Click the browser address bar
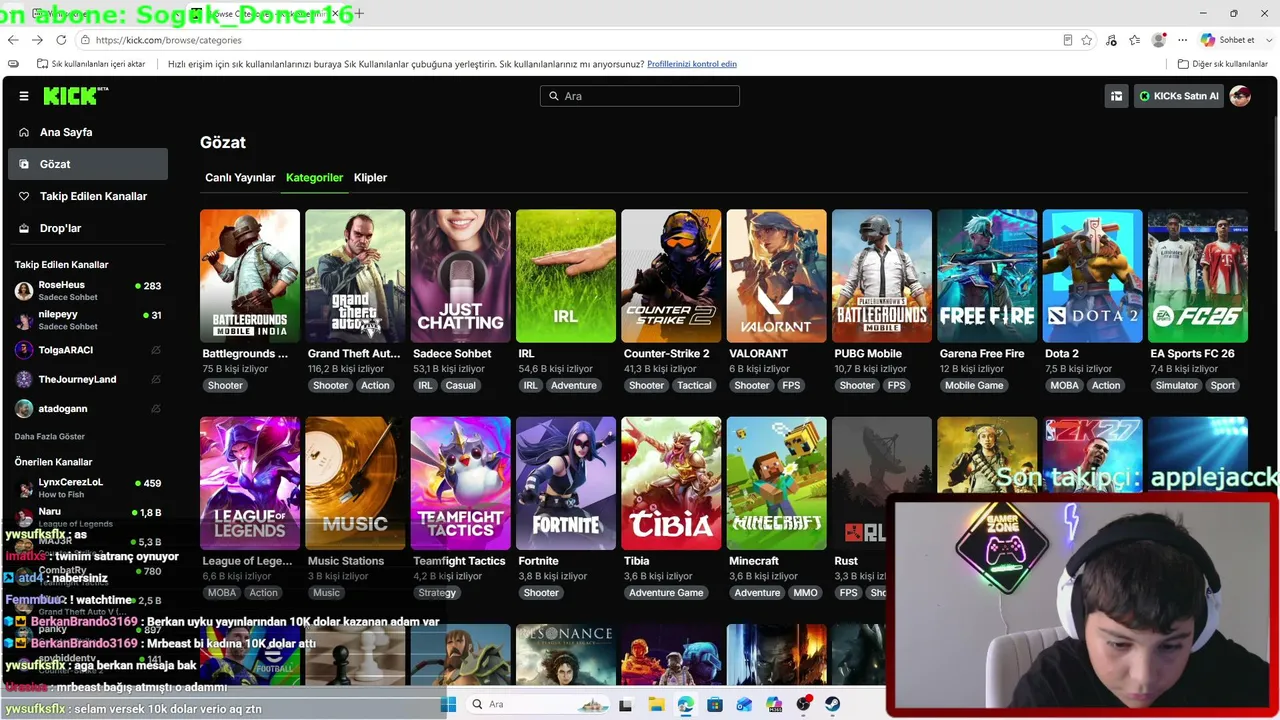Screen dimensions: 1280x720 (x=570, y=40)
